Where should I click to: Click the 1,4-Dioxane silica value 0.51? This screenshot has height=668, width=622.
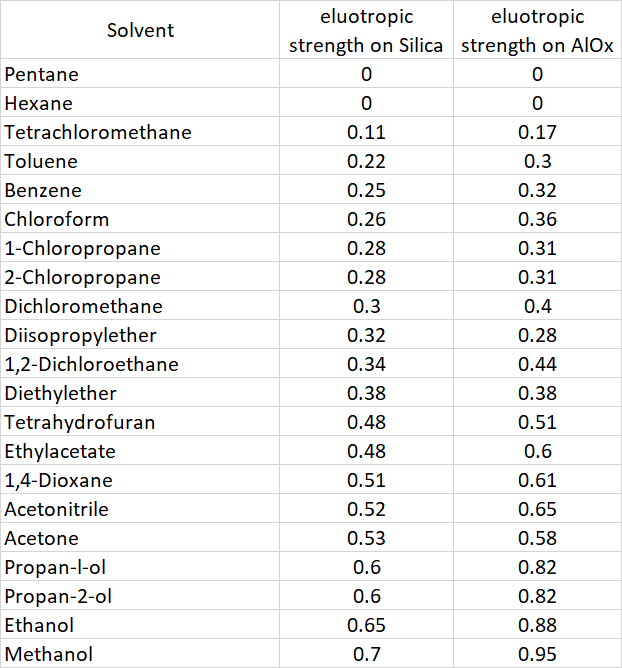(x=366, y=480)
